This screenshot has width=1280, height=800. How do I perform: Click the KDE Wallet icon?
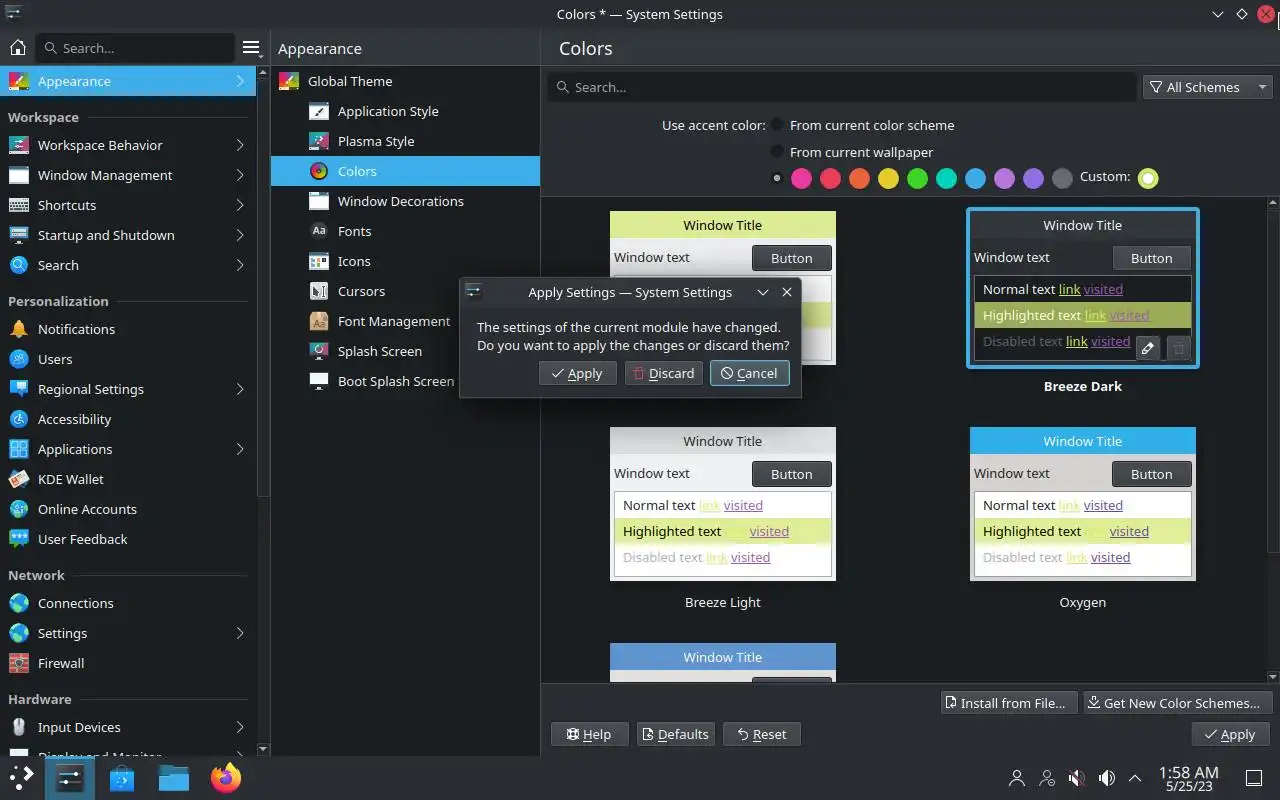coord(18,479)
